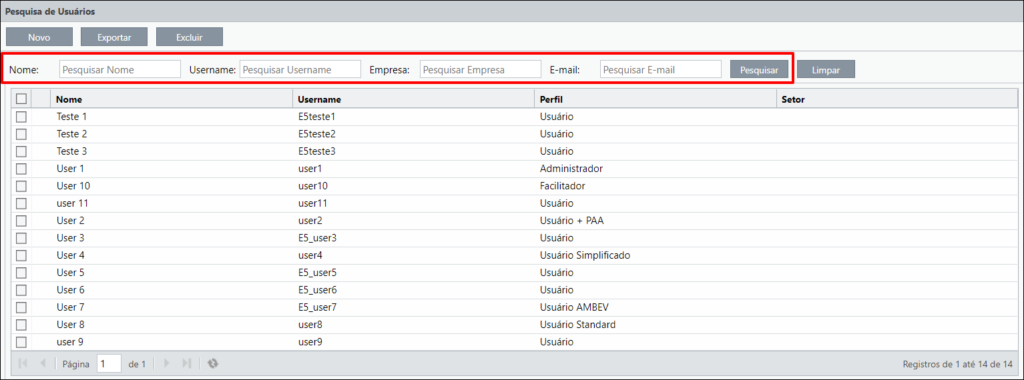Select the username cell user10
This screenshot has width=1024, height=380.
click(313, 186)
